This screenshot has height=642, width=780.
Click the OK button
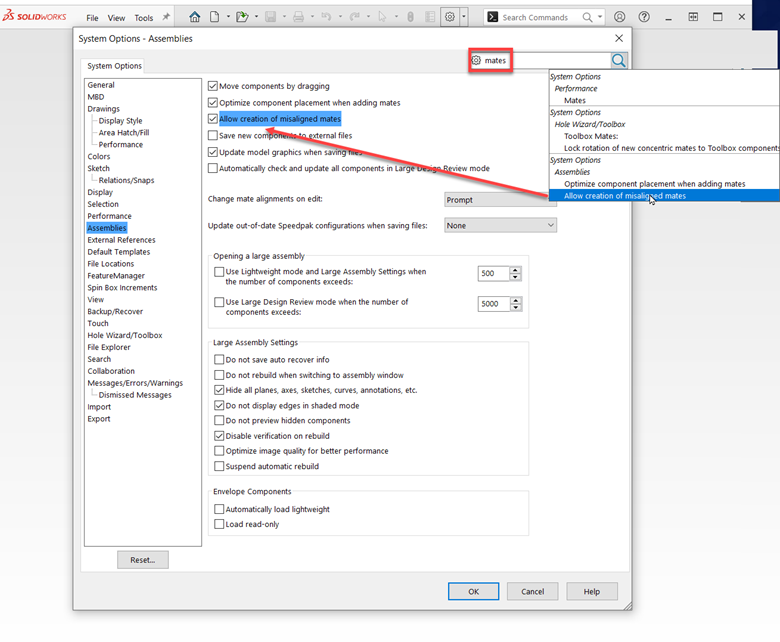point(474,591)
